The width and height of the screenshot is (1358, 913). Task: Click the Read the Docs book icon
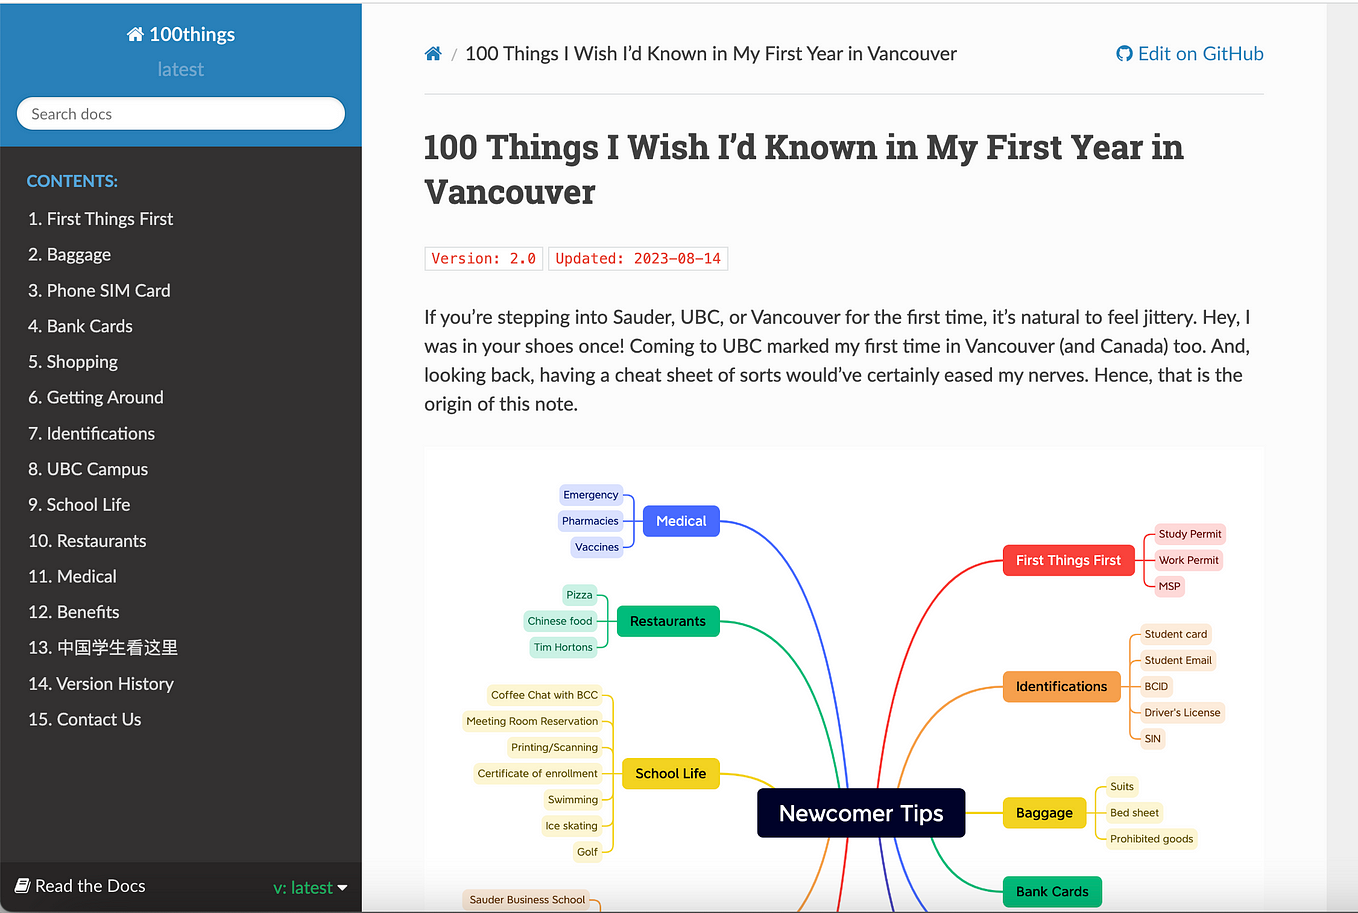(22, 886)
